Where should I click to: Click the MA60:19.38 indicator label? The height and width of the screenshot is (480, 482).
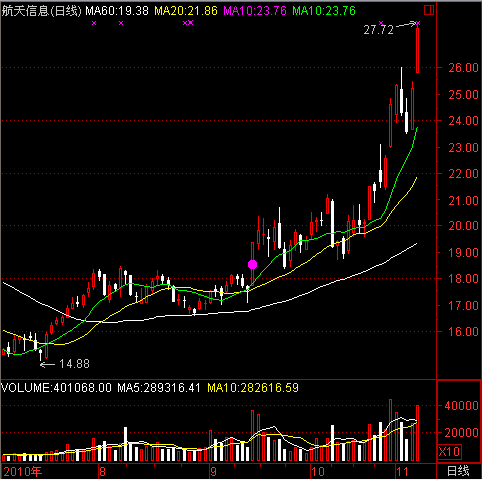(x=117, y=11)
